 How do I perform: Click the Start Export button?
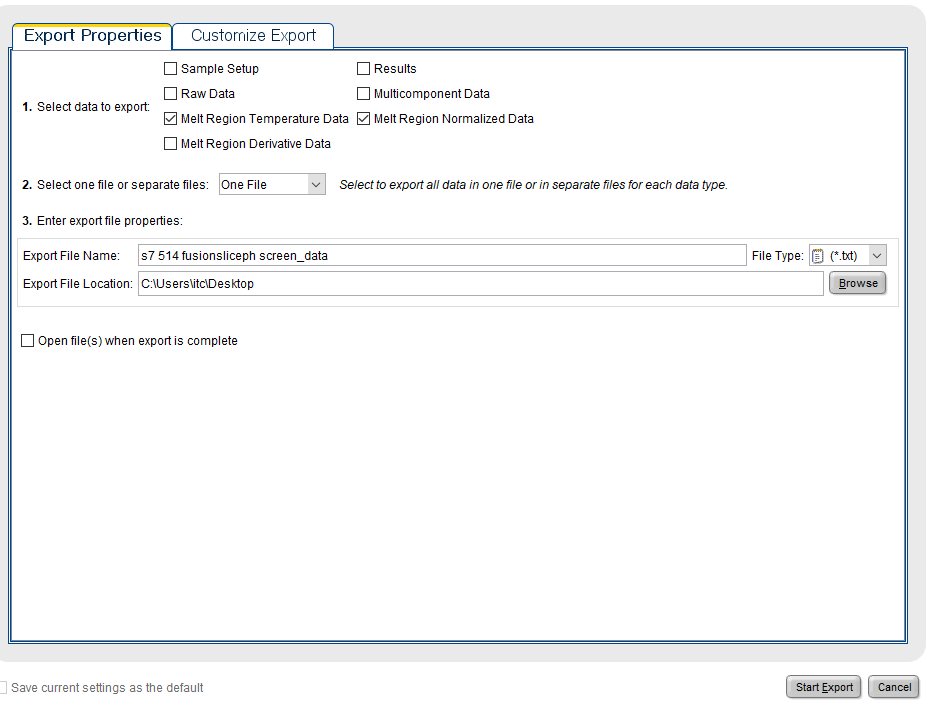tap(824, 687)
